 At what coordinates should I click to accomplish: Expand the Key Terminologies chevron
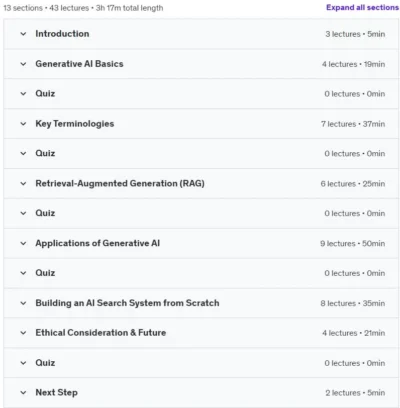23,124
